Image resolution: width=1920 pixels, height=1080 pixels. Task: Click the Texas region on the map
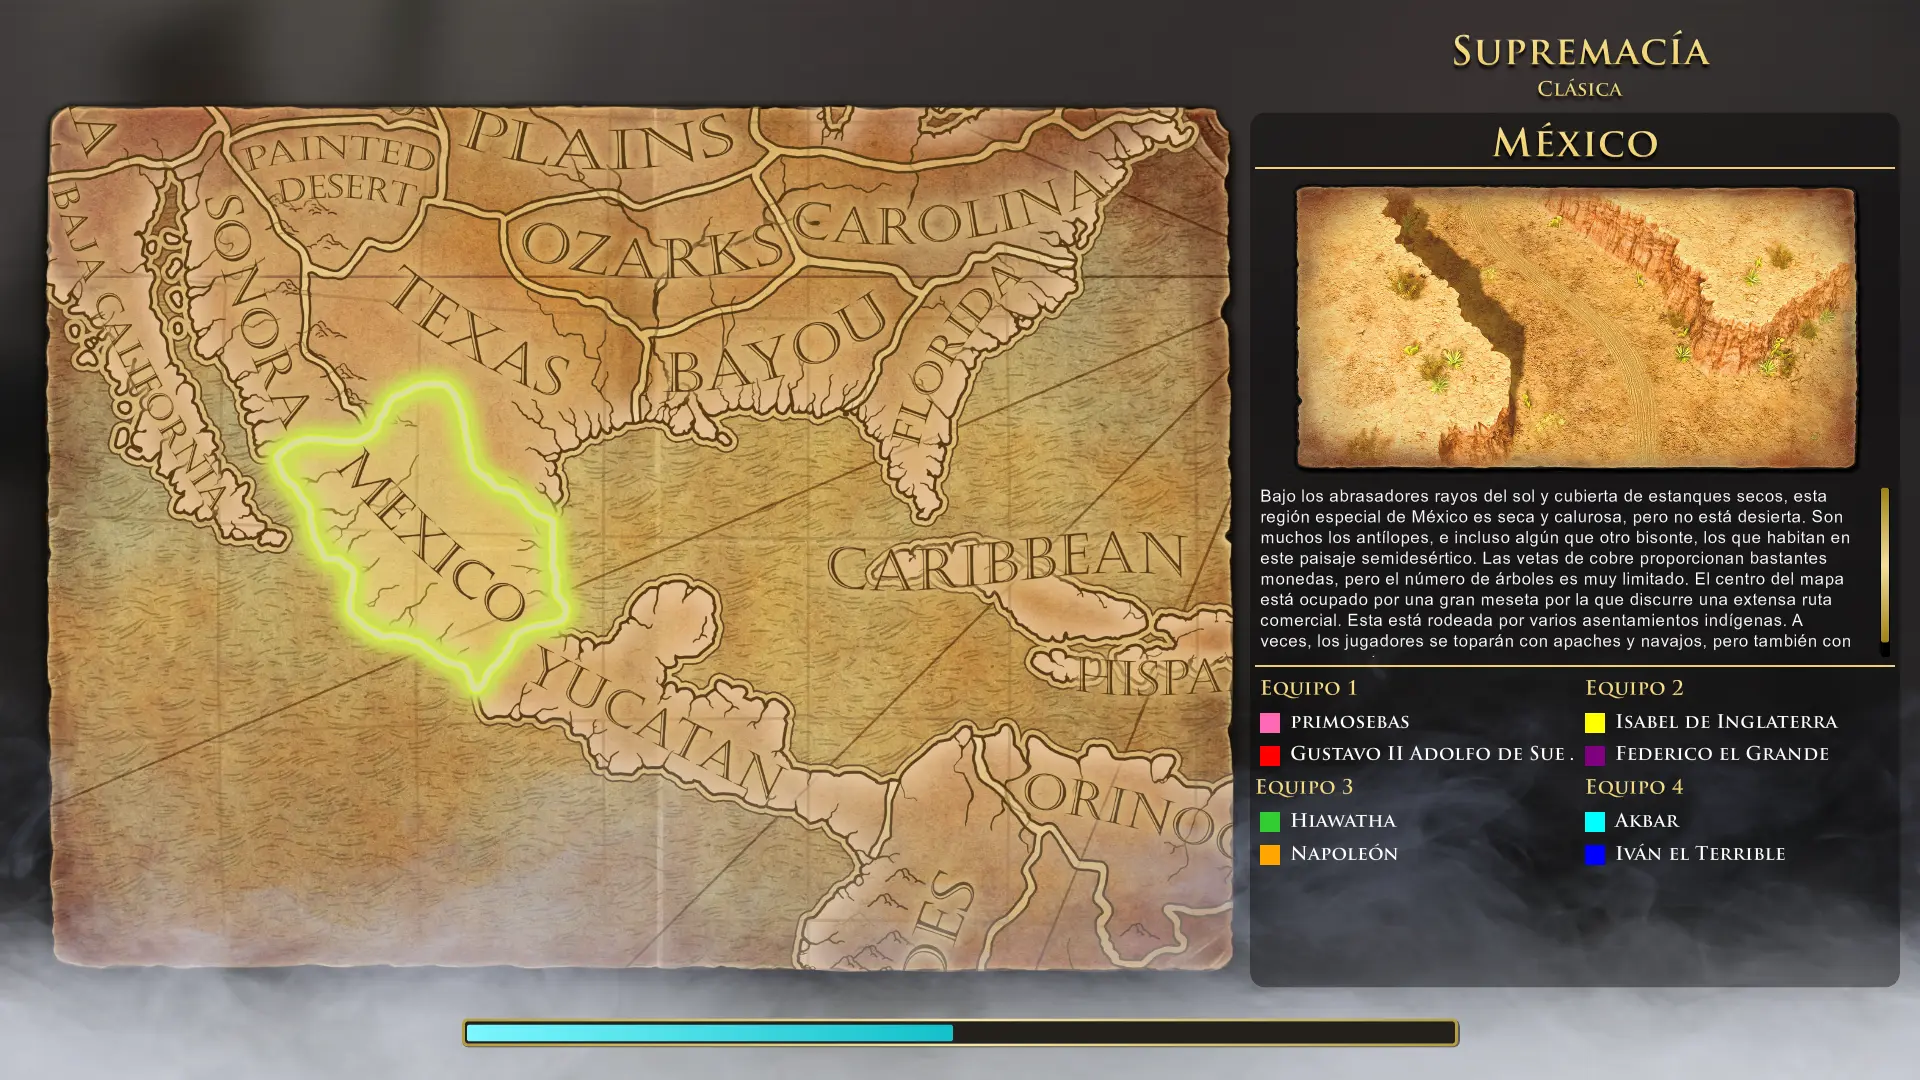click(x=478, y=332)
